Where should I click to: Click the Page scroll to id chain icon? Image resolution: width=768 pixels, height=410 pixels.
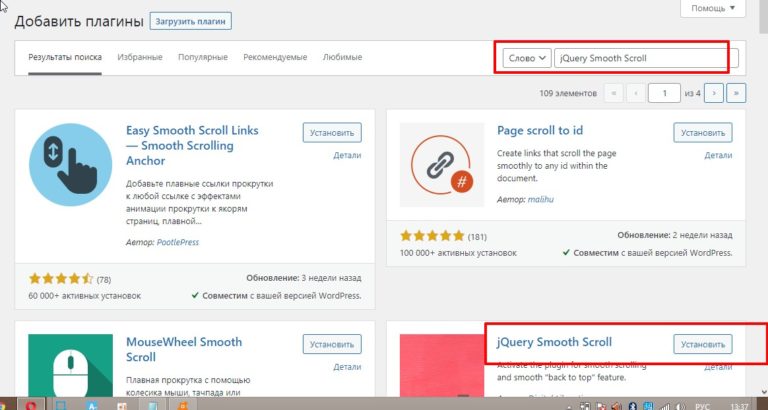pyautogui.click(x=442, y=165)
